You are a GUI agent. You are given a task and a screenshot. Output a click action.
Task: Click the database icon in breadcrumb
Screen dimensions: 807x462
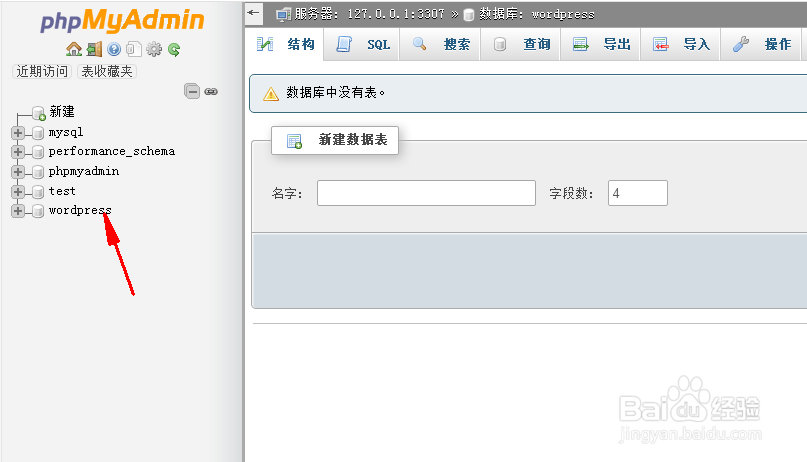[468, 15]
